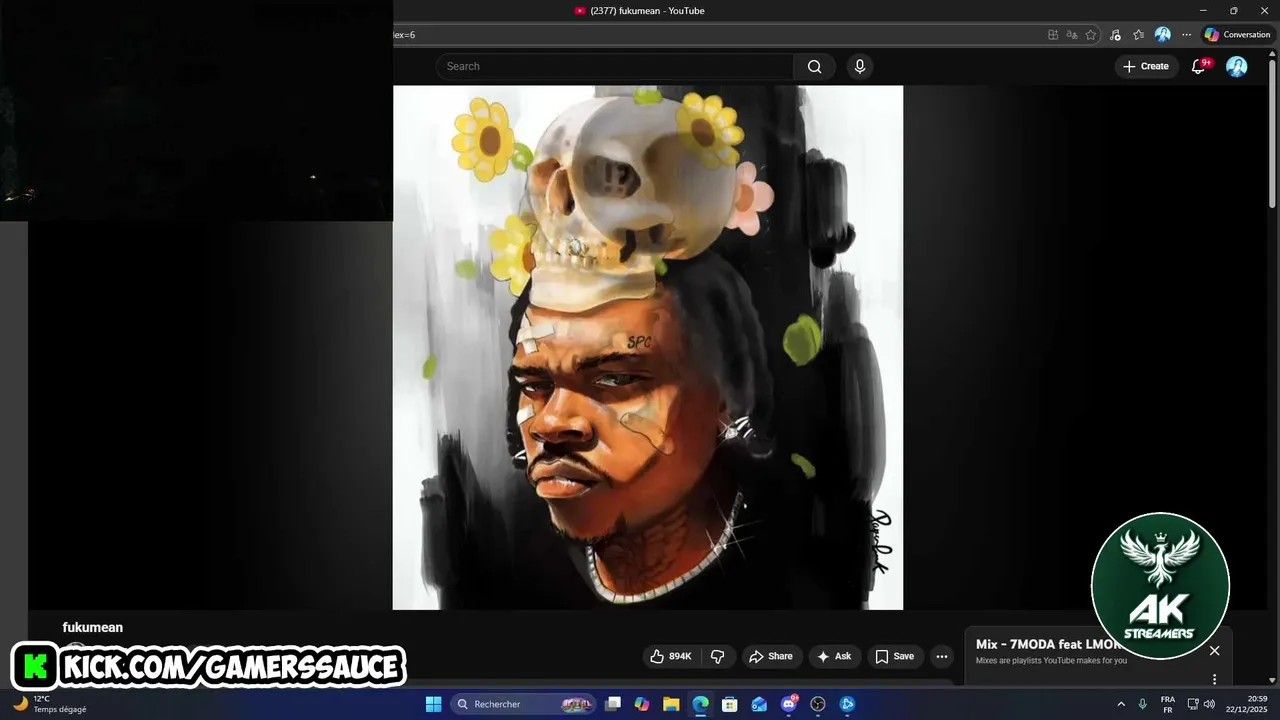Open Edge media control icon
Viewport: 1280px width, 720px height.
[1115, 34]
